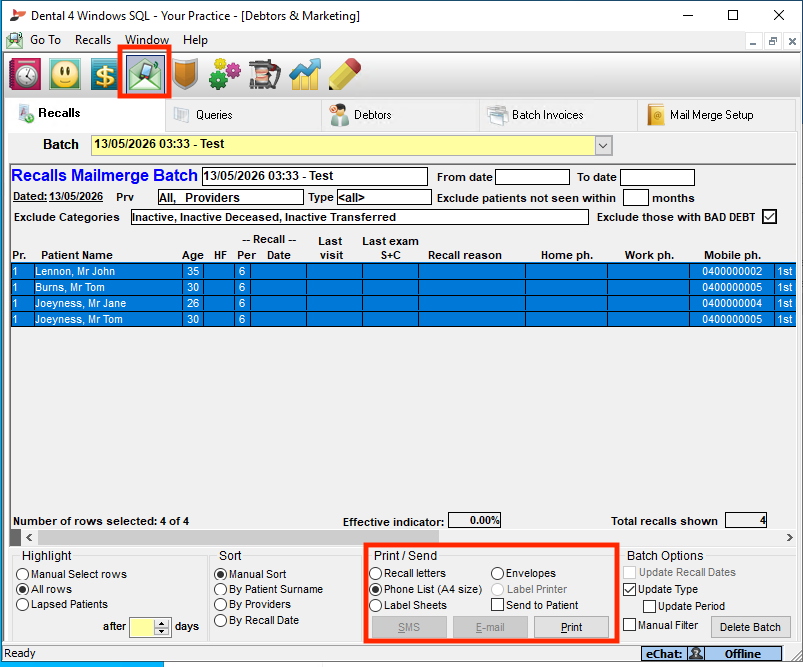Screen dimensions: 803x667
Task: Open the Window menu
Action: click(x=146, y=40)
